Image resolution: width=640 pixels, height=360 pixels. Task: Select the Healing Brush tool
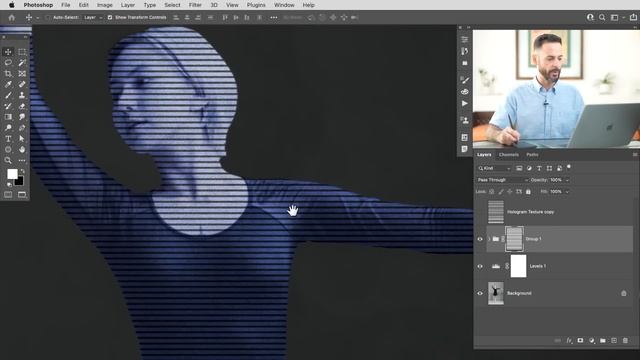[x=22, y=84]
